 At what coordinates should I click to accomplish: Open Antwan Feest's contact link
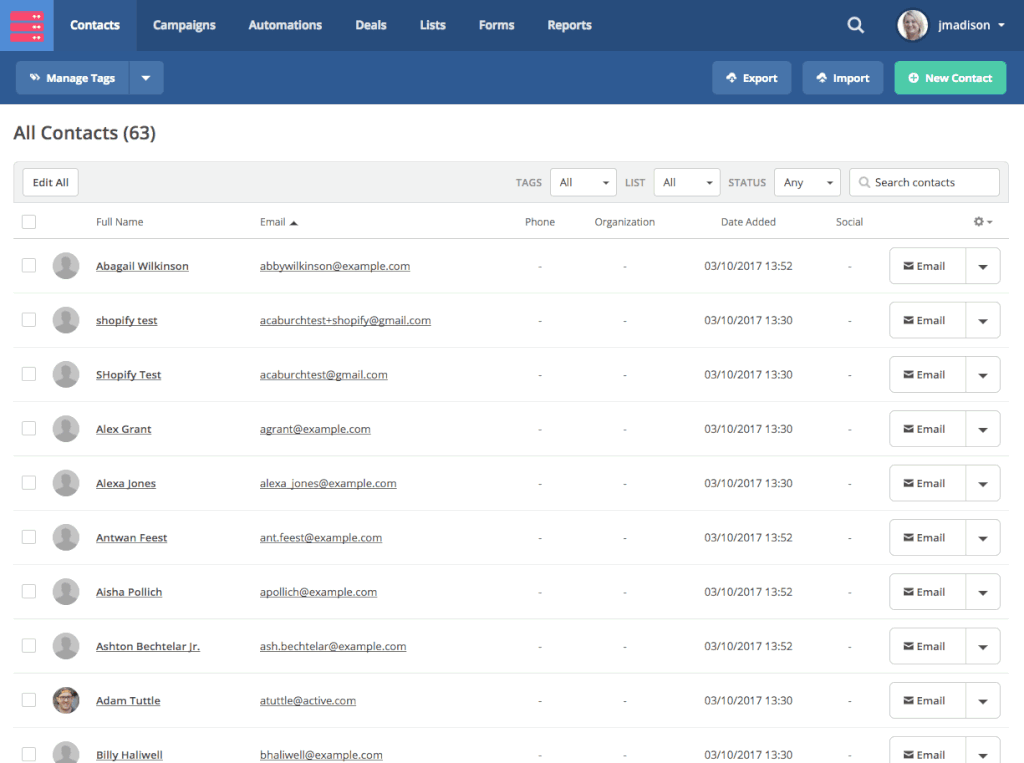131,538
